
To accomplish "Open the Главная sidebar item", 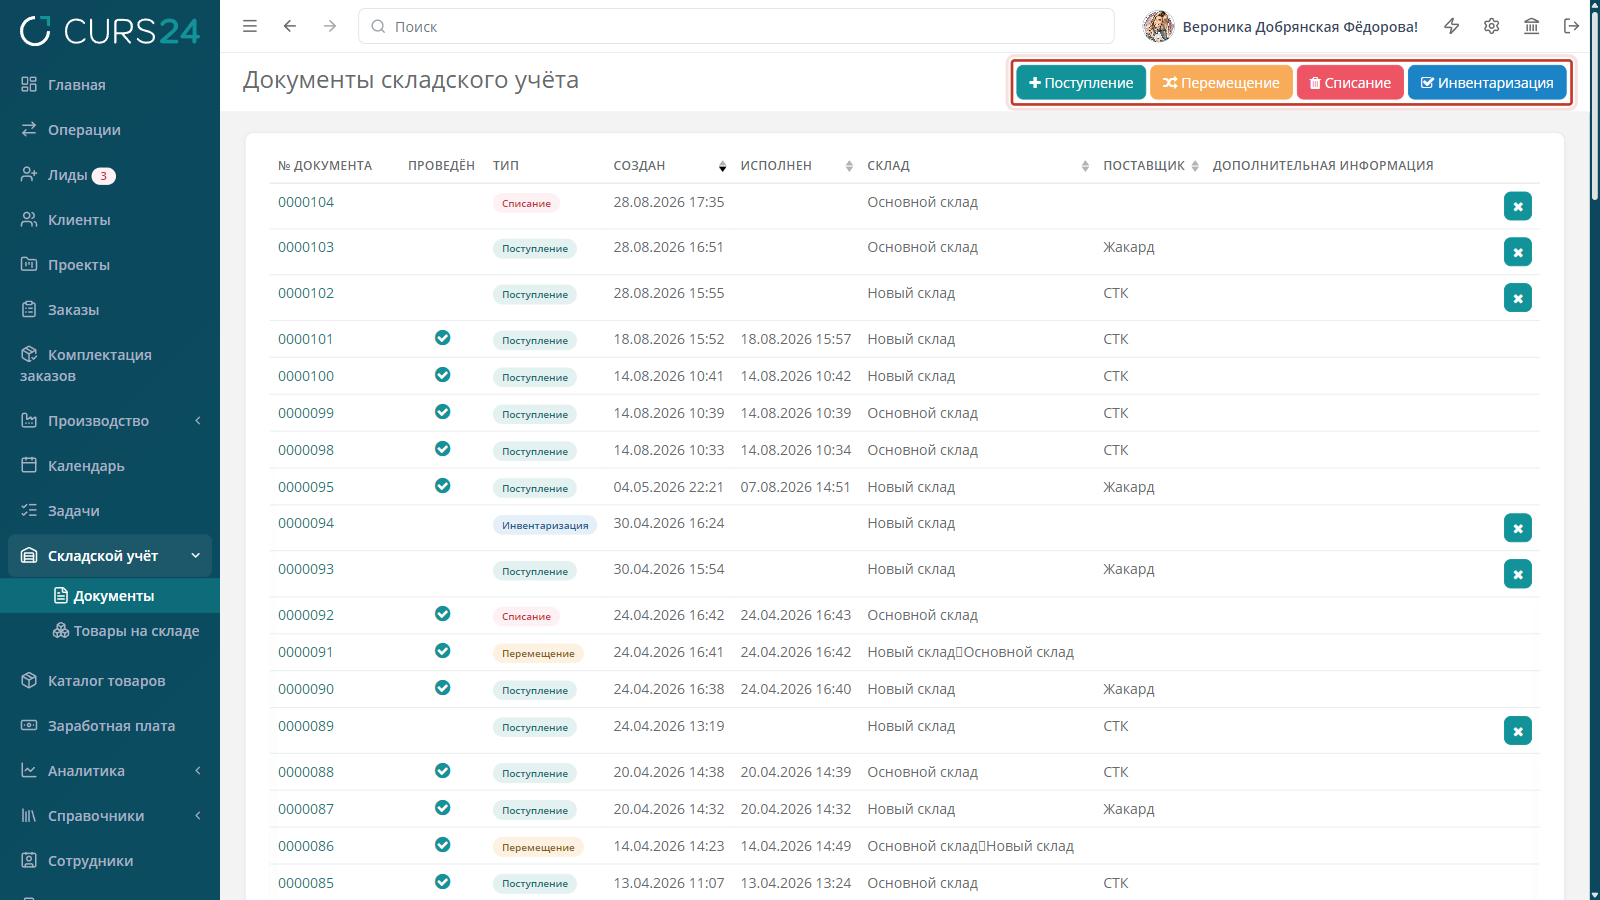I will [x=110, y=85].
